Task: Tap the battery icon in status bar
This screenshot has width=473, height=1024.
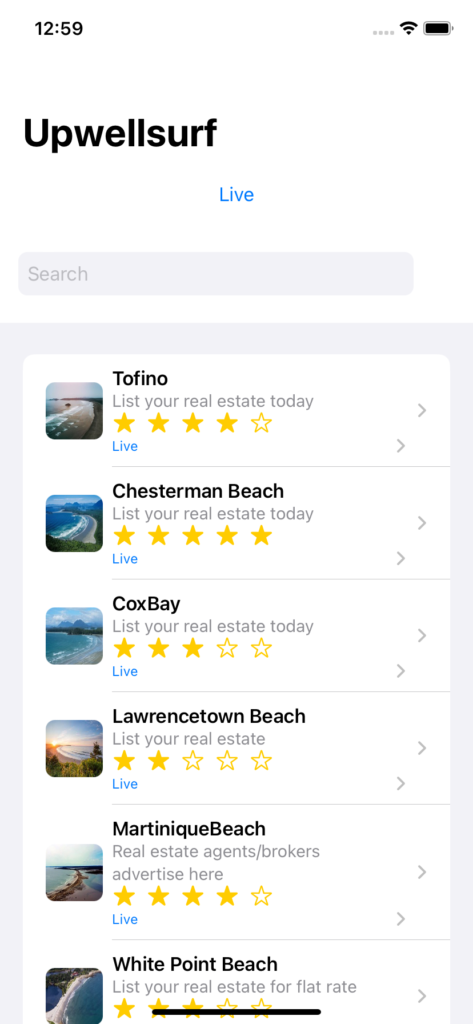Action: pos(438,29)
